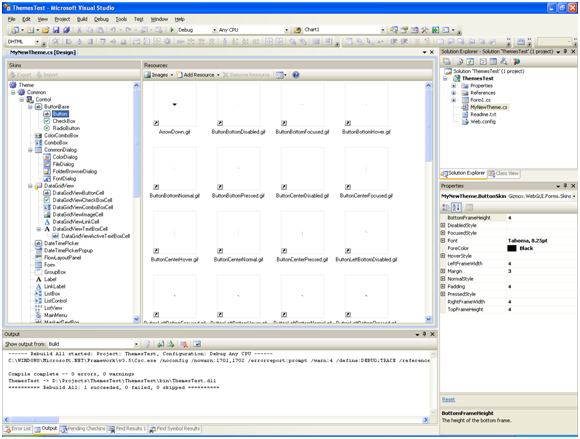Screen dimensions: 580x439
Task: Click the BottomFrameHeight value field
Action: (x=541, y=218)
